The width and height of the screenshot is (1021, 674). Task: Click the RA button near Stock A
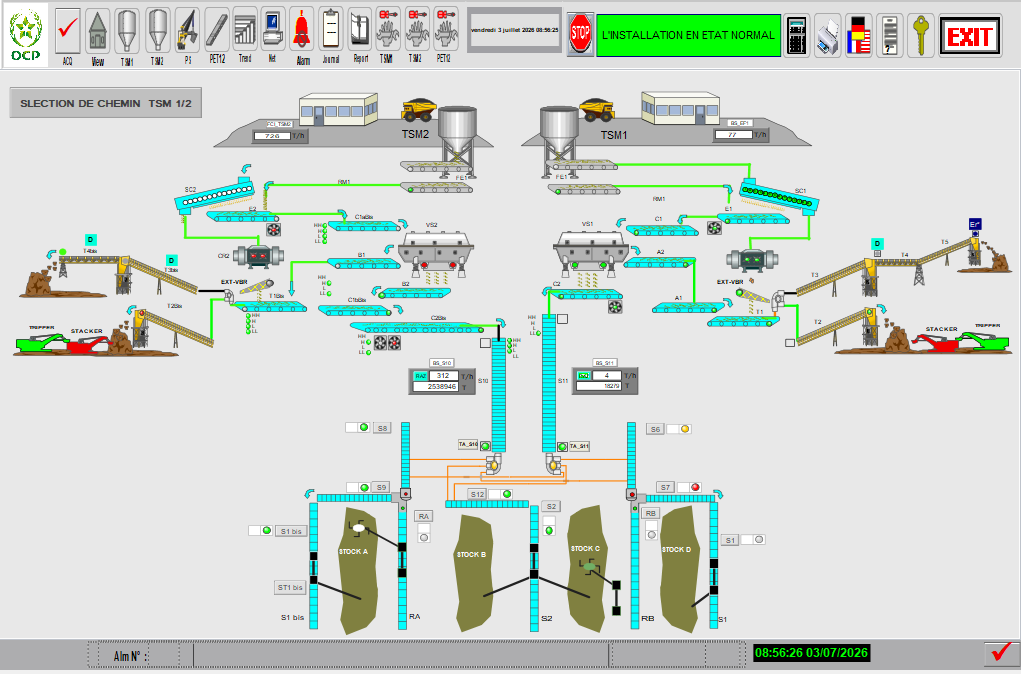(424, 516)
